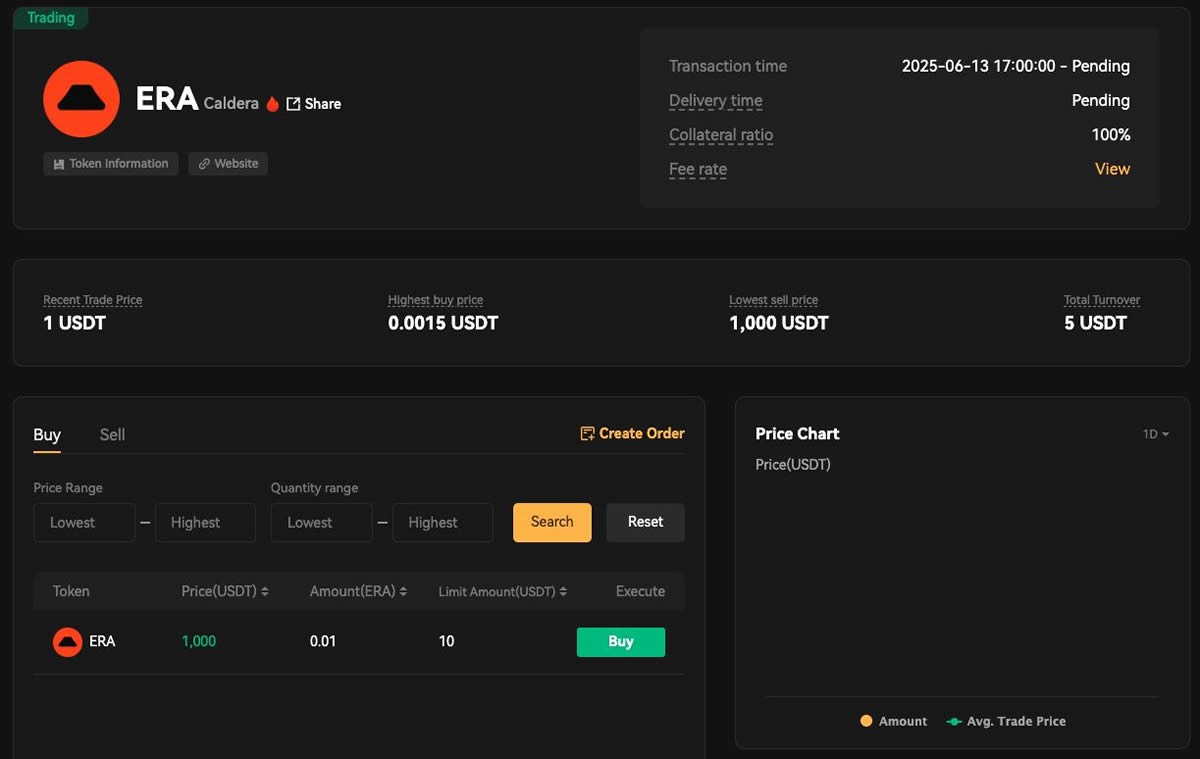Switch to the Sell tab
The height and width of the screenshot is (759, 1200).
click(111, 434)
